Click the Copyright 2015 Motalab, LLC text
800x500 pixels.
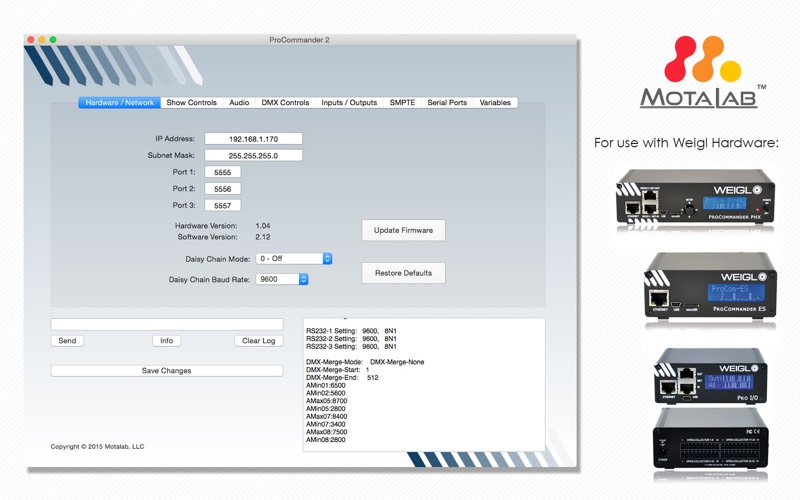(97, 446)
